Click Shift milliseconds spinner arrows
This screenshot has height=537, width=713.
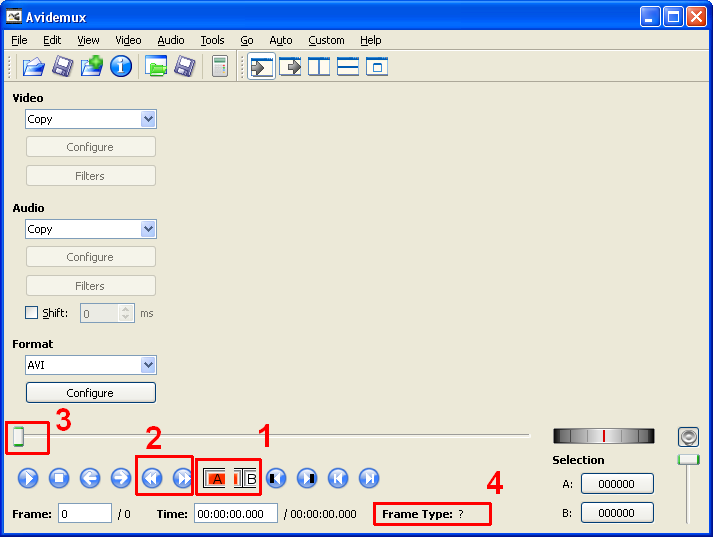pos(126,313)
